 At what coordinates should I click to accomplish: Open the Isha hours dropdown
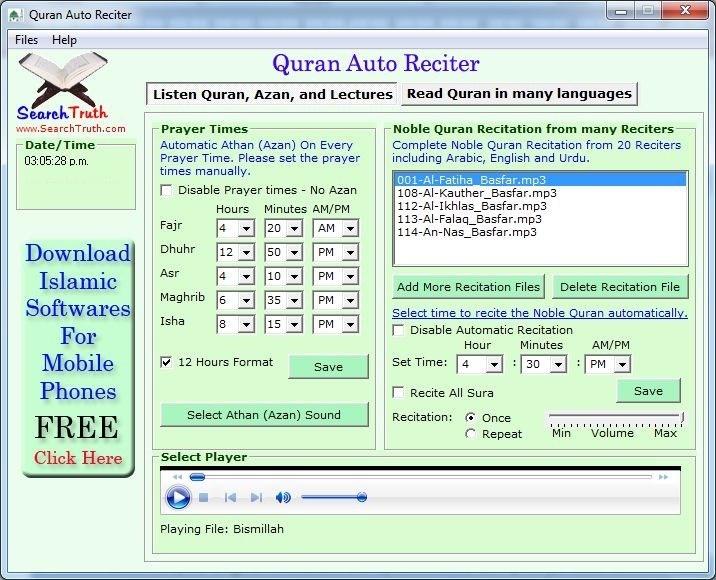click(x=246, y=324)
